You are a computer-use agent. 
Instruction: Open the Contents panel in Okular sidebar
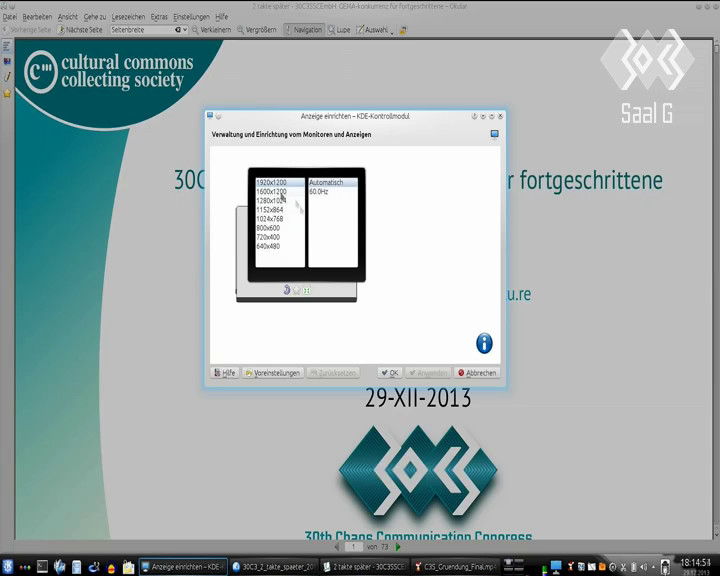coord(7,45)
